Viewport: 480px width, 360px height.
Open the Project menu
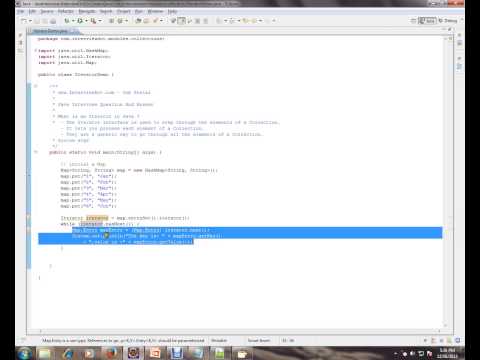124,11
